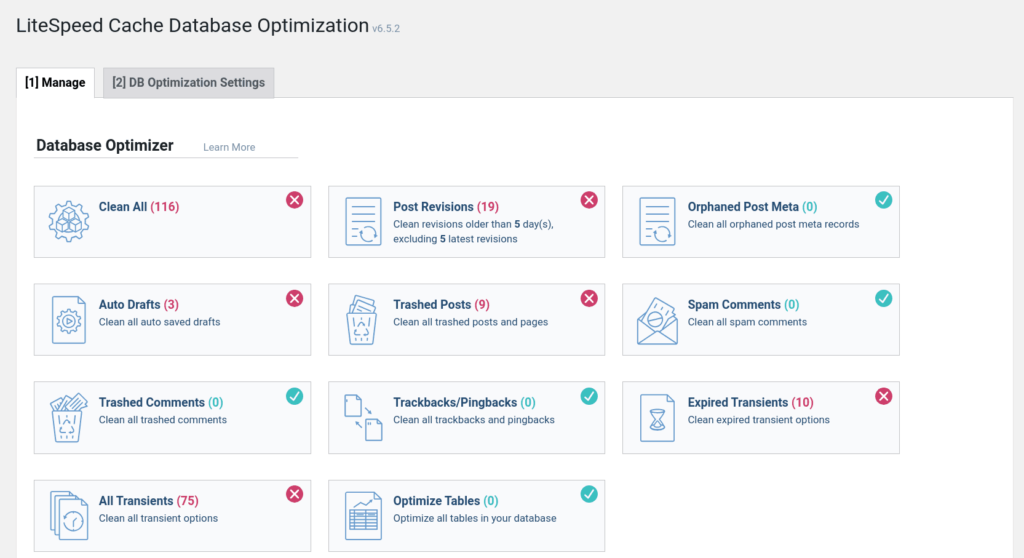
Task: Click green check on Trashed Comments
Action: click(295, 396)
